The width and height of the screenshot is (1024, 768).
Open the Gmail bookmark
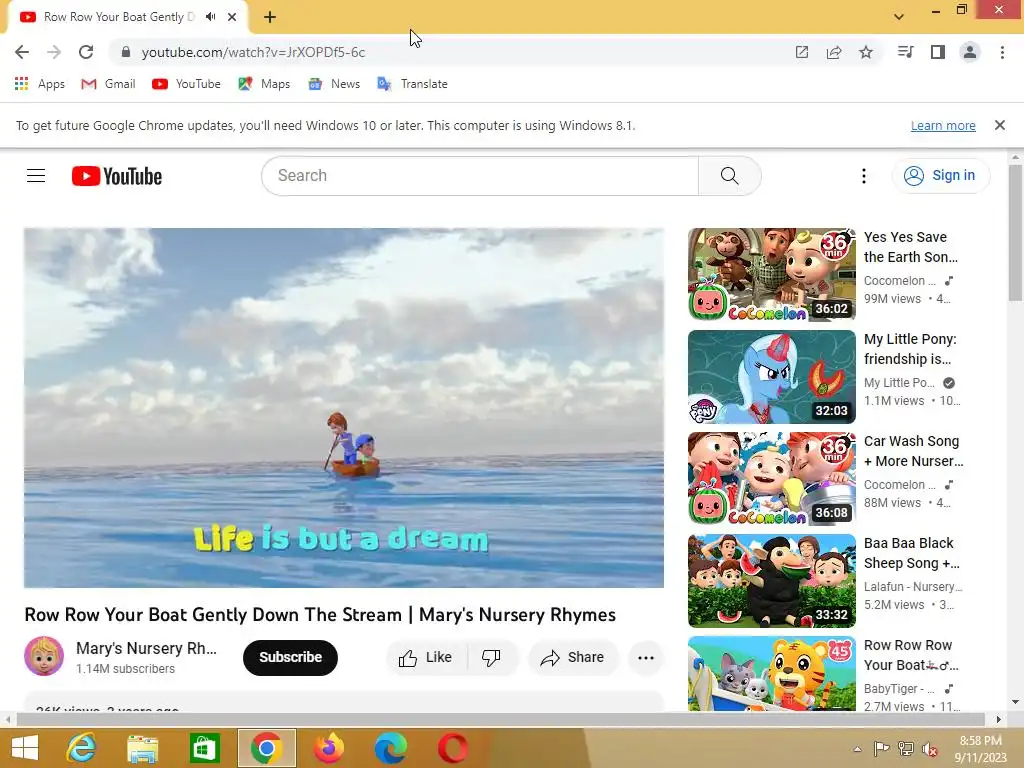click(108, 84)
